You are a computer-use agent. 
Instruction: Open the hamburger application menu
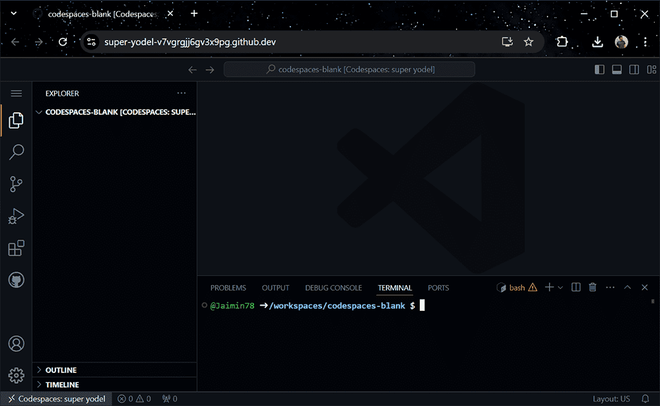tap(16, 93)
